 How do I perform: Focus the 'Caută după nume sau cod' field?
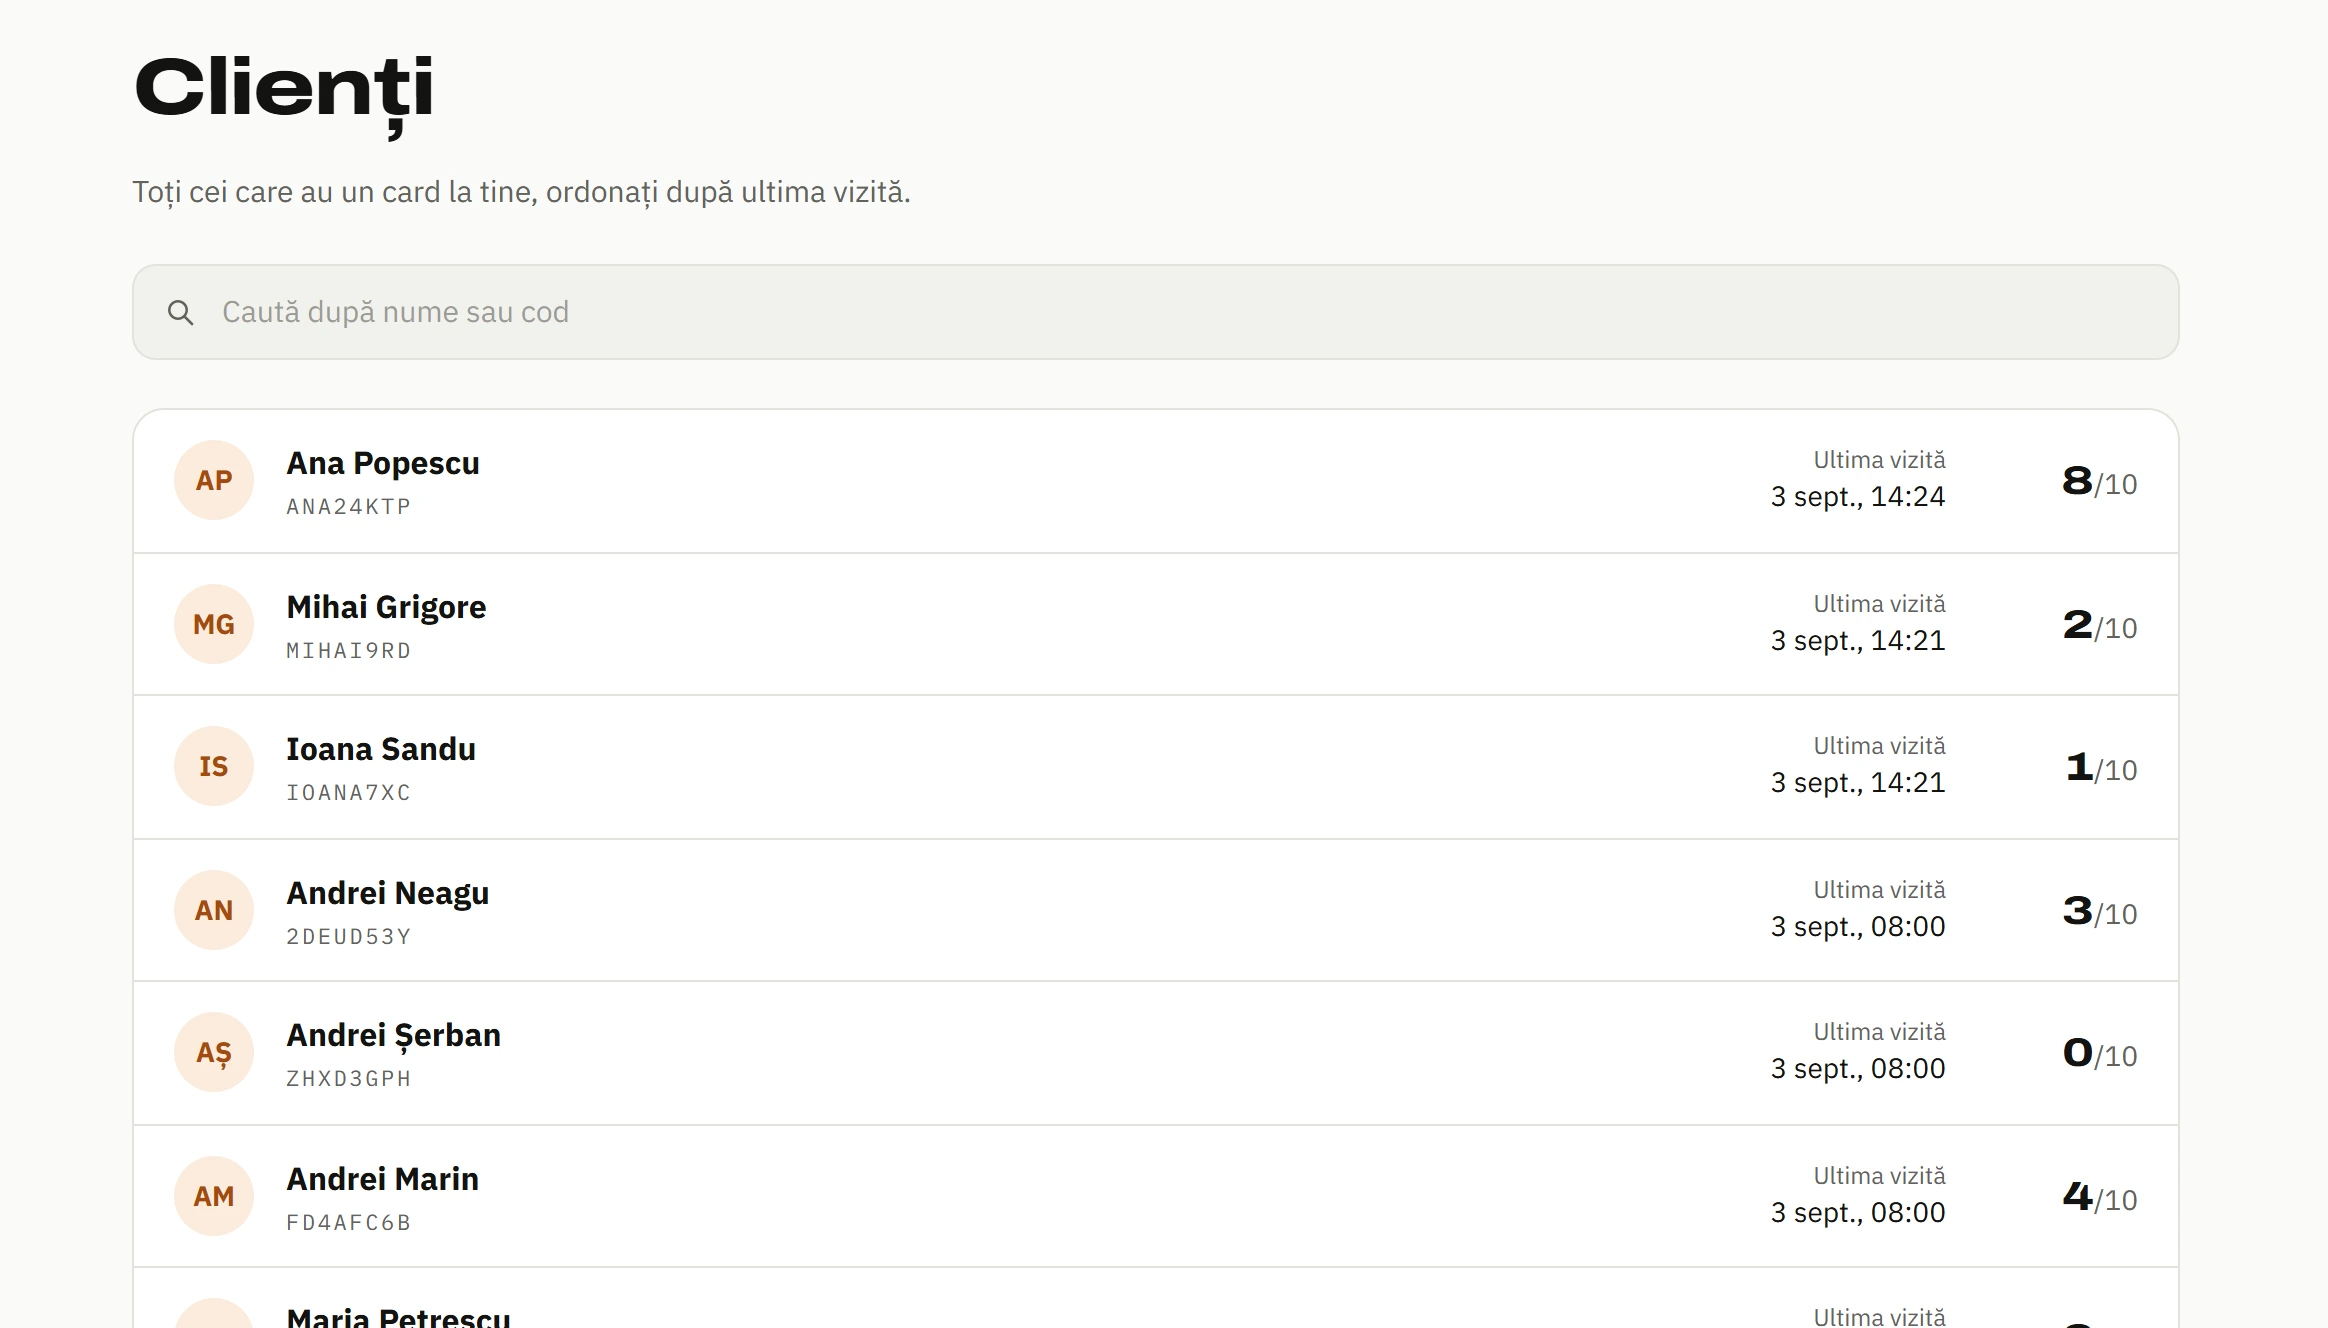[x=1155, y=312]
